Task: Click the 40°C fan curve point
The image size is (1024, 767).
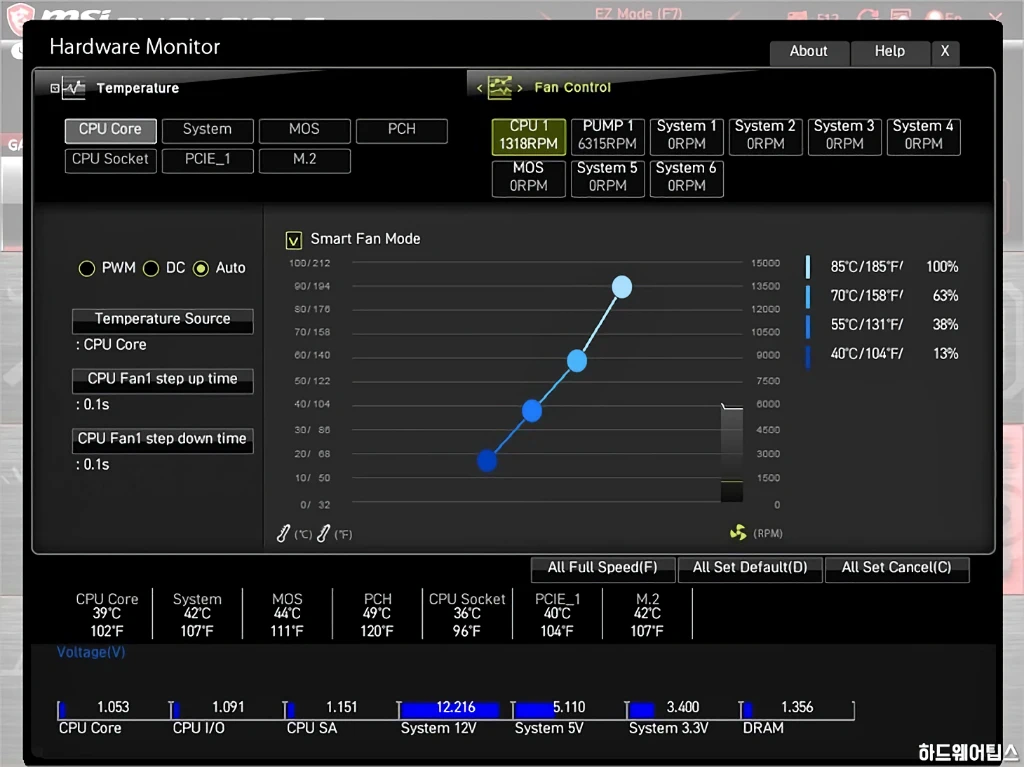Action: tap(487, 461)
